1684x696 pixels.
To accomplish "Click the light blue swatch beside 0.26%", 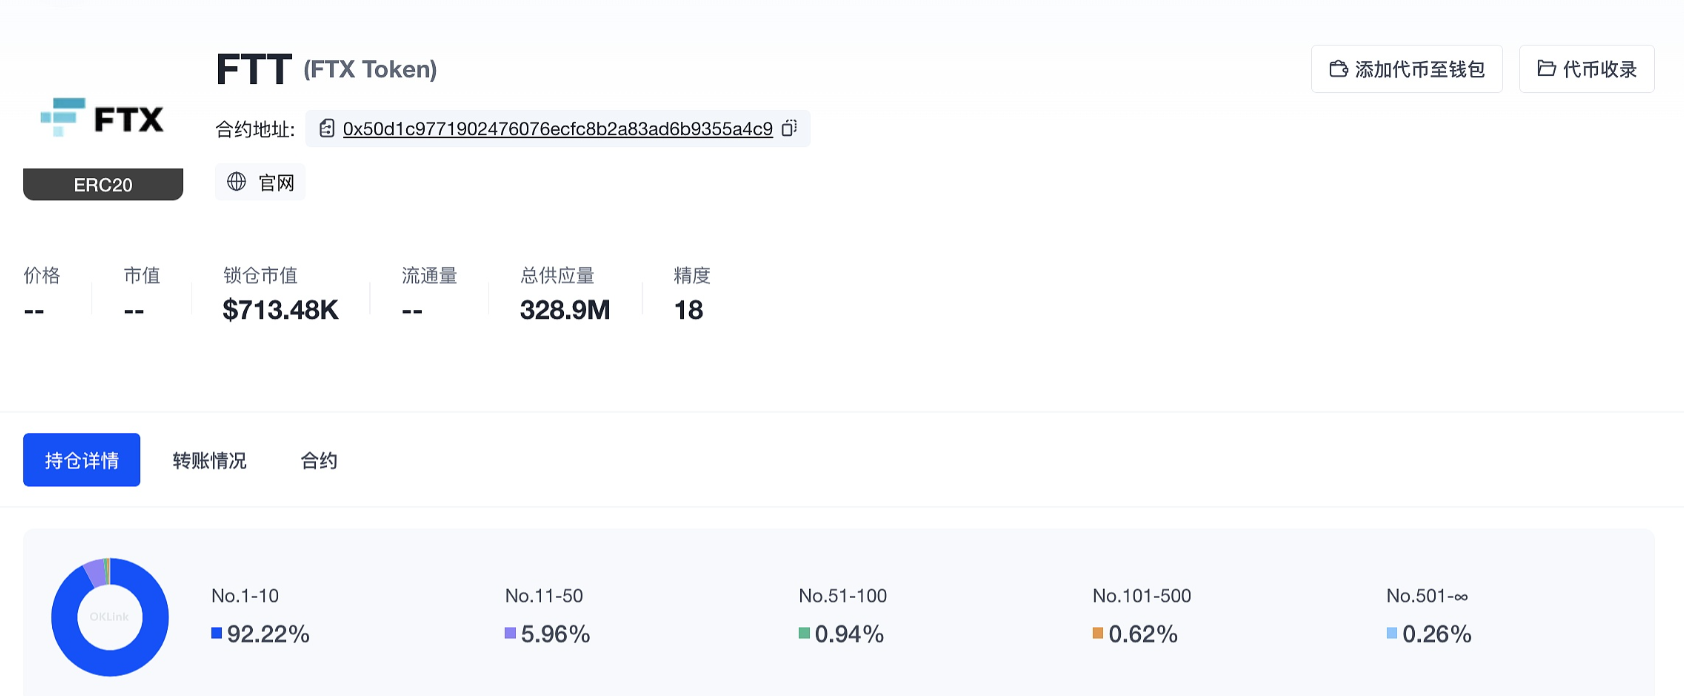I will 1392,633.
